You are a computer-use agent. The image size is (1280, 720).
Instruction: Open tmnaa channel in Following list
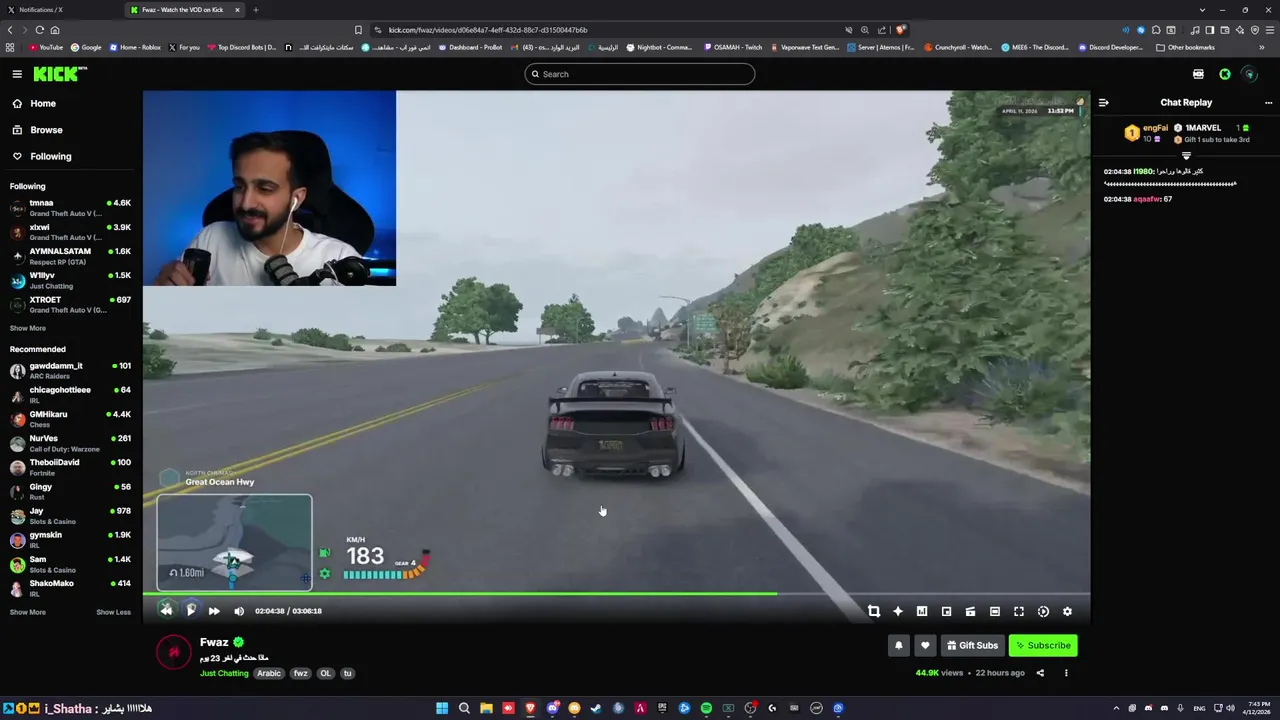(70, 208)
